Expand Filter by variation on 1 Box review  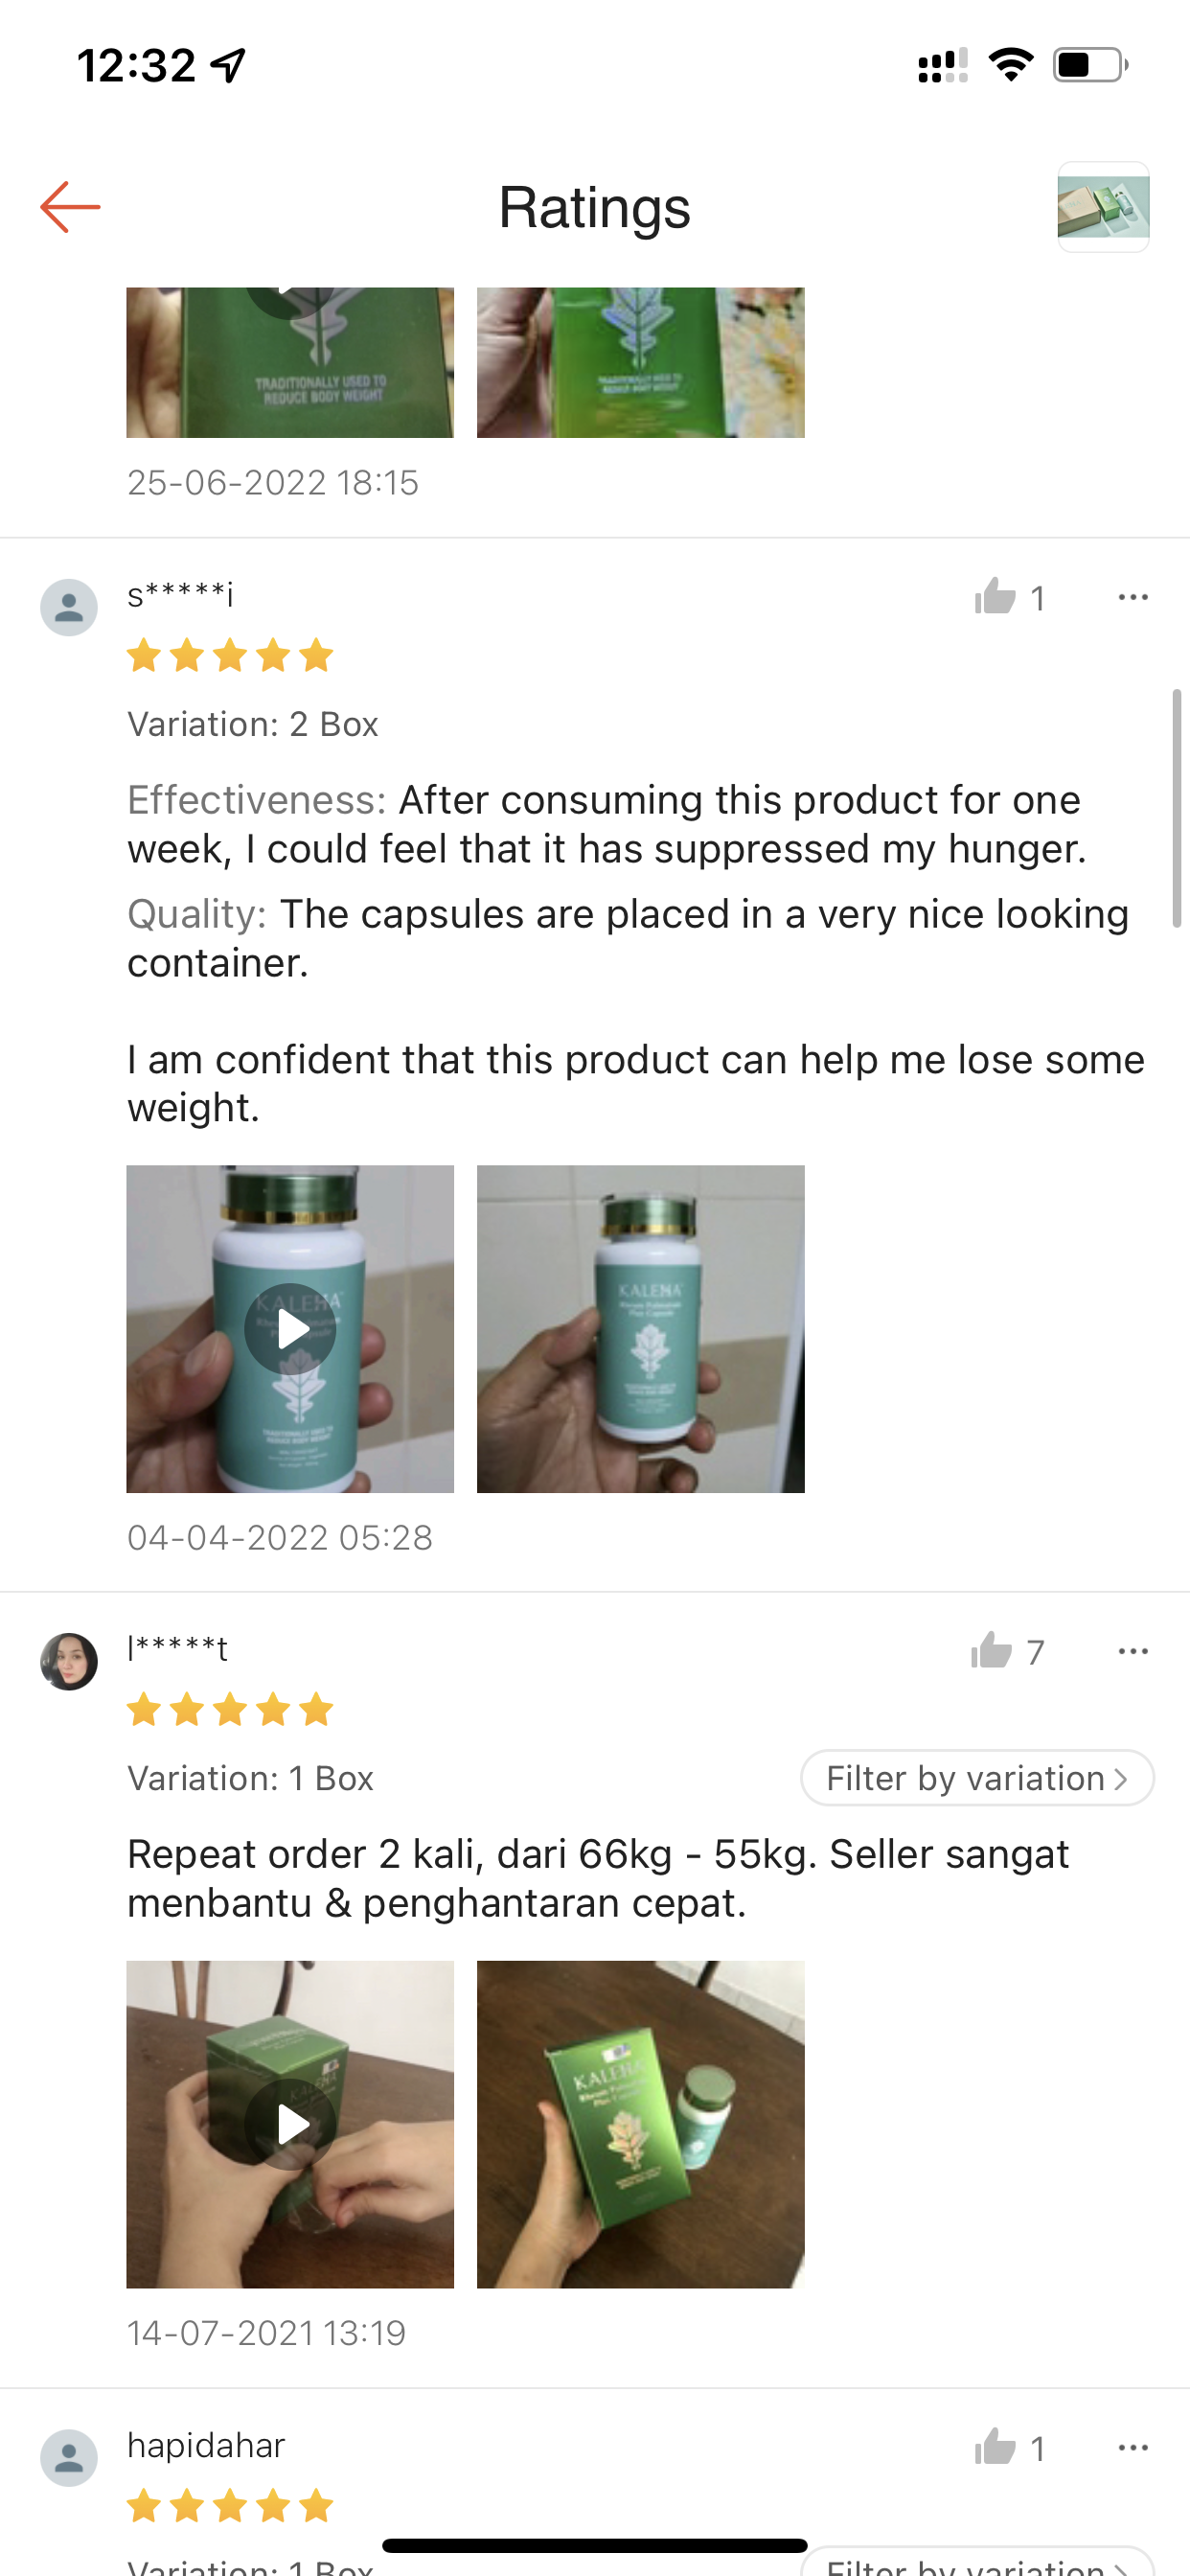(x=977, y=1778)
